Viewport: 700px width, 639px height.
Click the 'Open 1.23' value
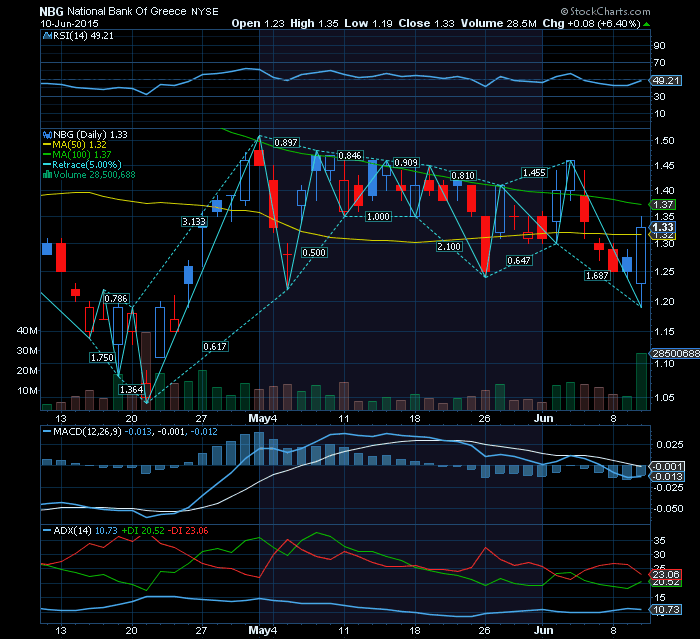pos(258,24)
